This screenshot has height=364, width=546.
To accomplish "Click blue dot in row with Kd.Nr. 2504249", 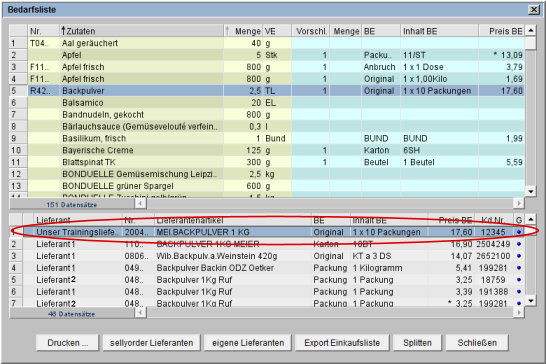I will click(x=519, y=244).
